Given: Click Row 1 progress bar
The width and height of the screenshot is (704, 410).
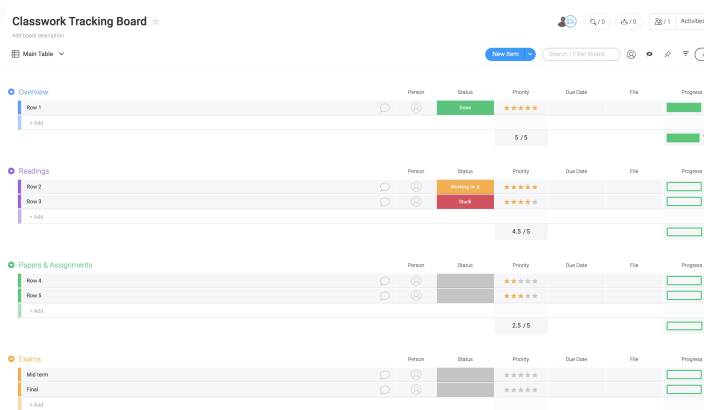Looking at the screenshot, I should pyautogui.click(x=684, y=107).
